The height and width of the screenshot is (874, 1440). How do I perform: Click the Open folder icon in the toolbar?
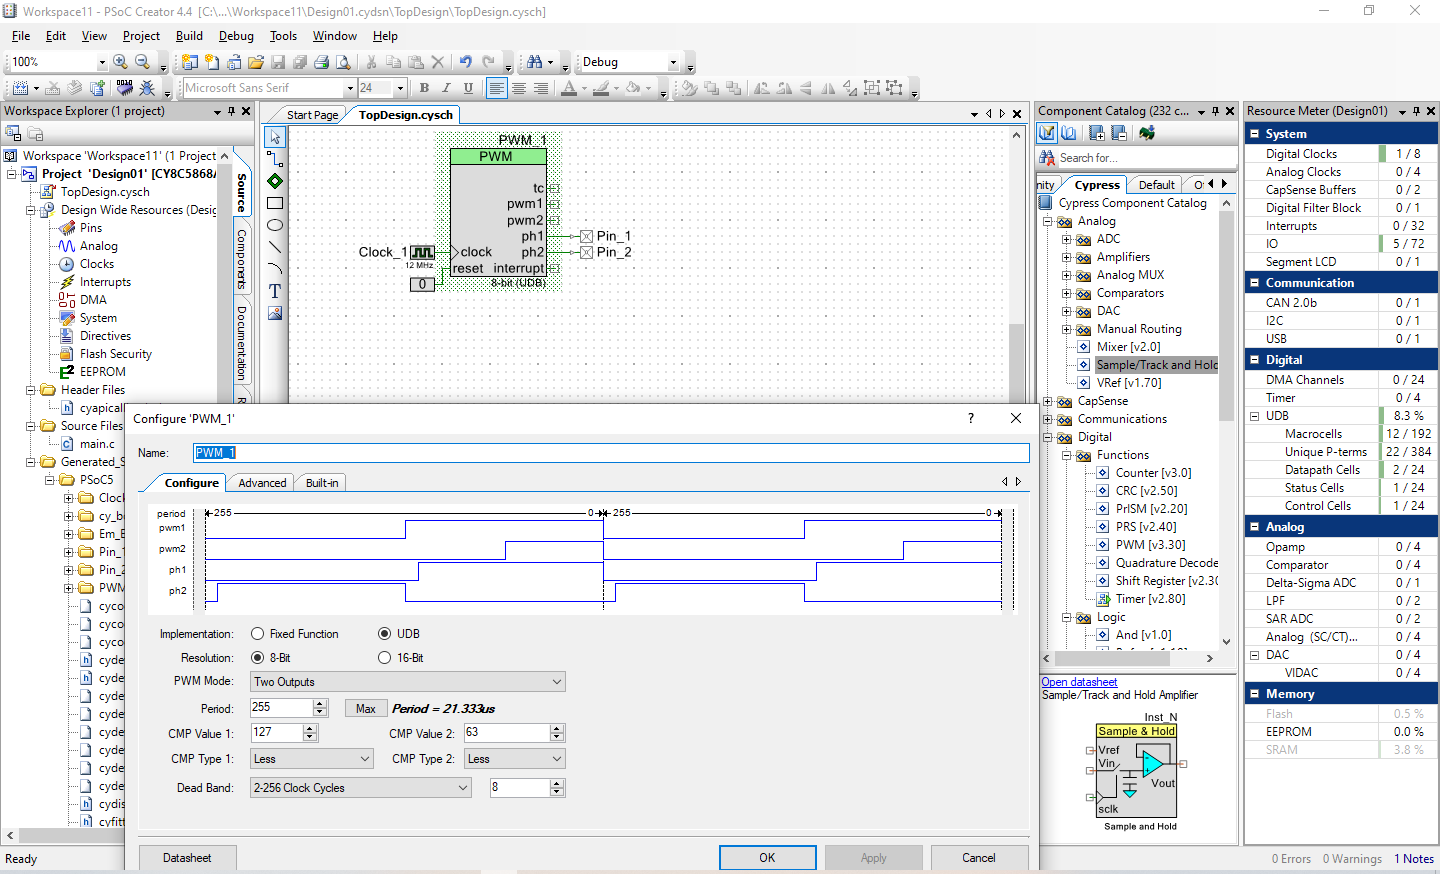256,62
